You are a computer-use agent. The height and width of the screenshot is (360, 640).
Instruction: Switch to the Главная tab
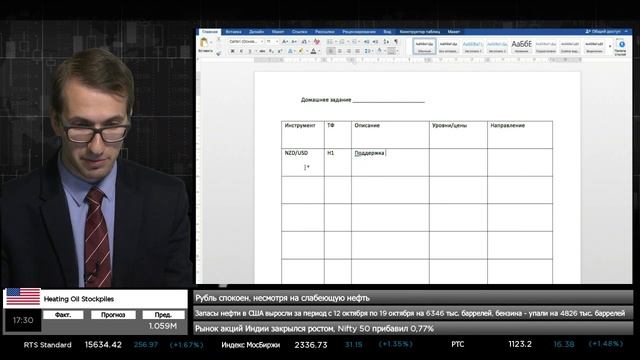210,31
